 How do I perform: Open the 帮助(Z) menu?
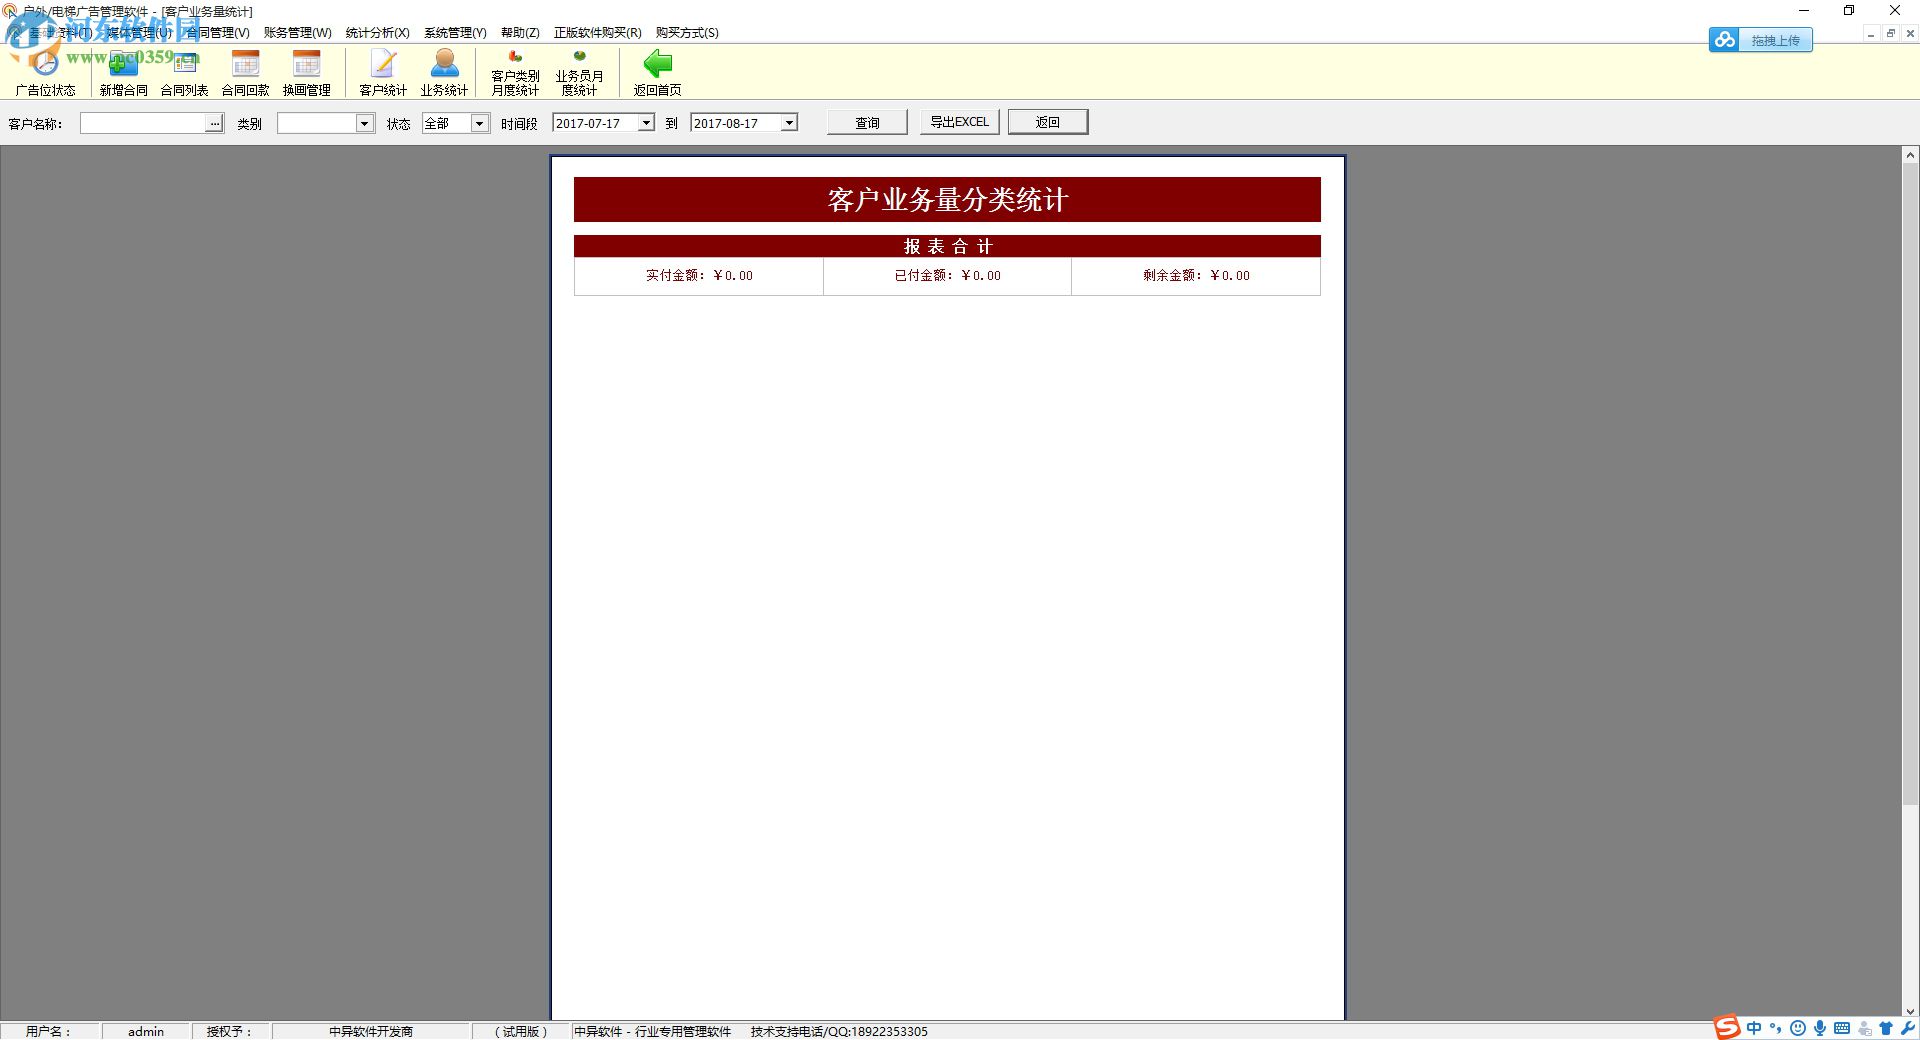520,33
